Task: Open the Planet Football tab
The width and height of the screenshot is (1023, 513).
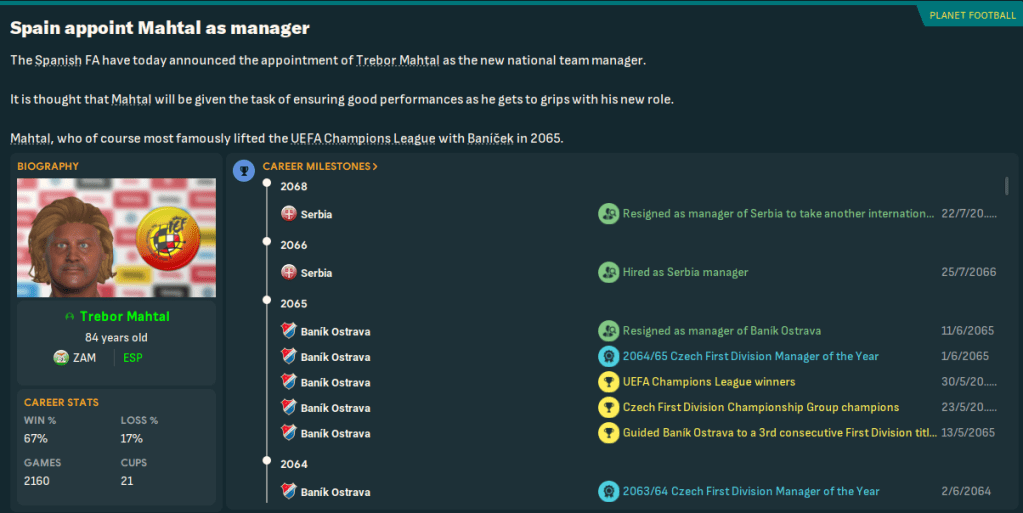Action: [x=966, y=15]
